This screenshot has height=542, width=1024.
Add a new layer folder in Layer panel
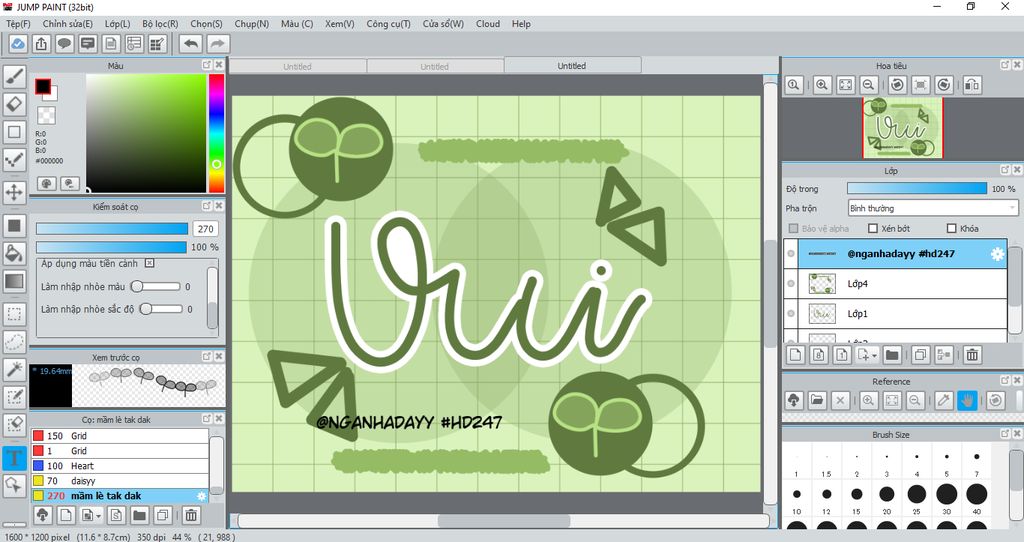click(x=892, y=355)
